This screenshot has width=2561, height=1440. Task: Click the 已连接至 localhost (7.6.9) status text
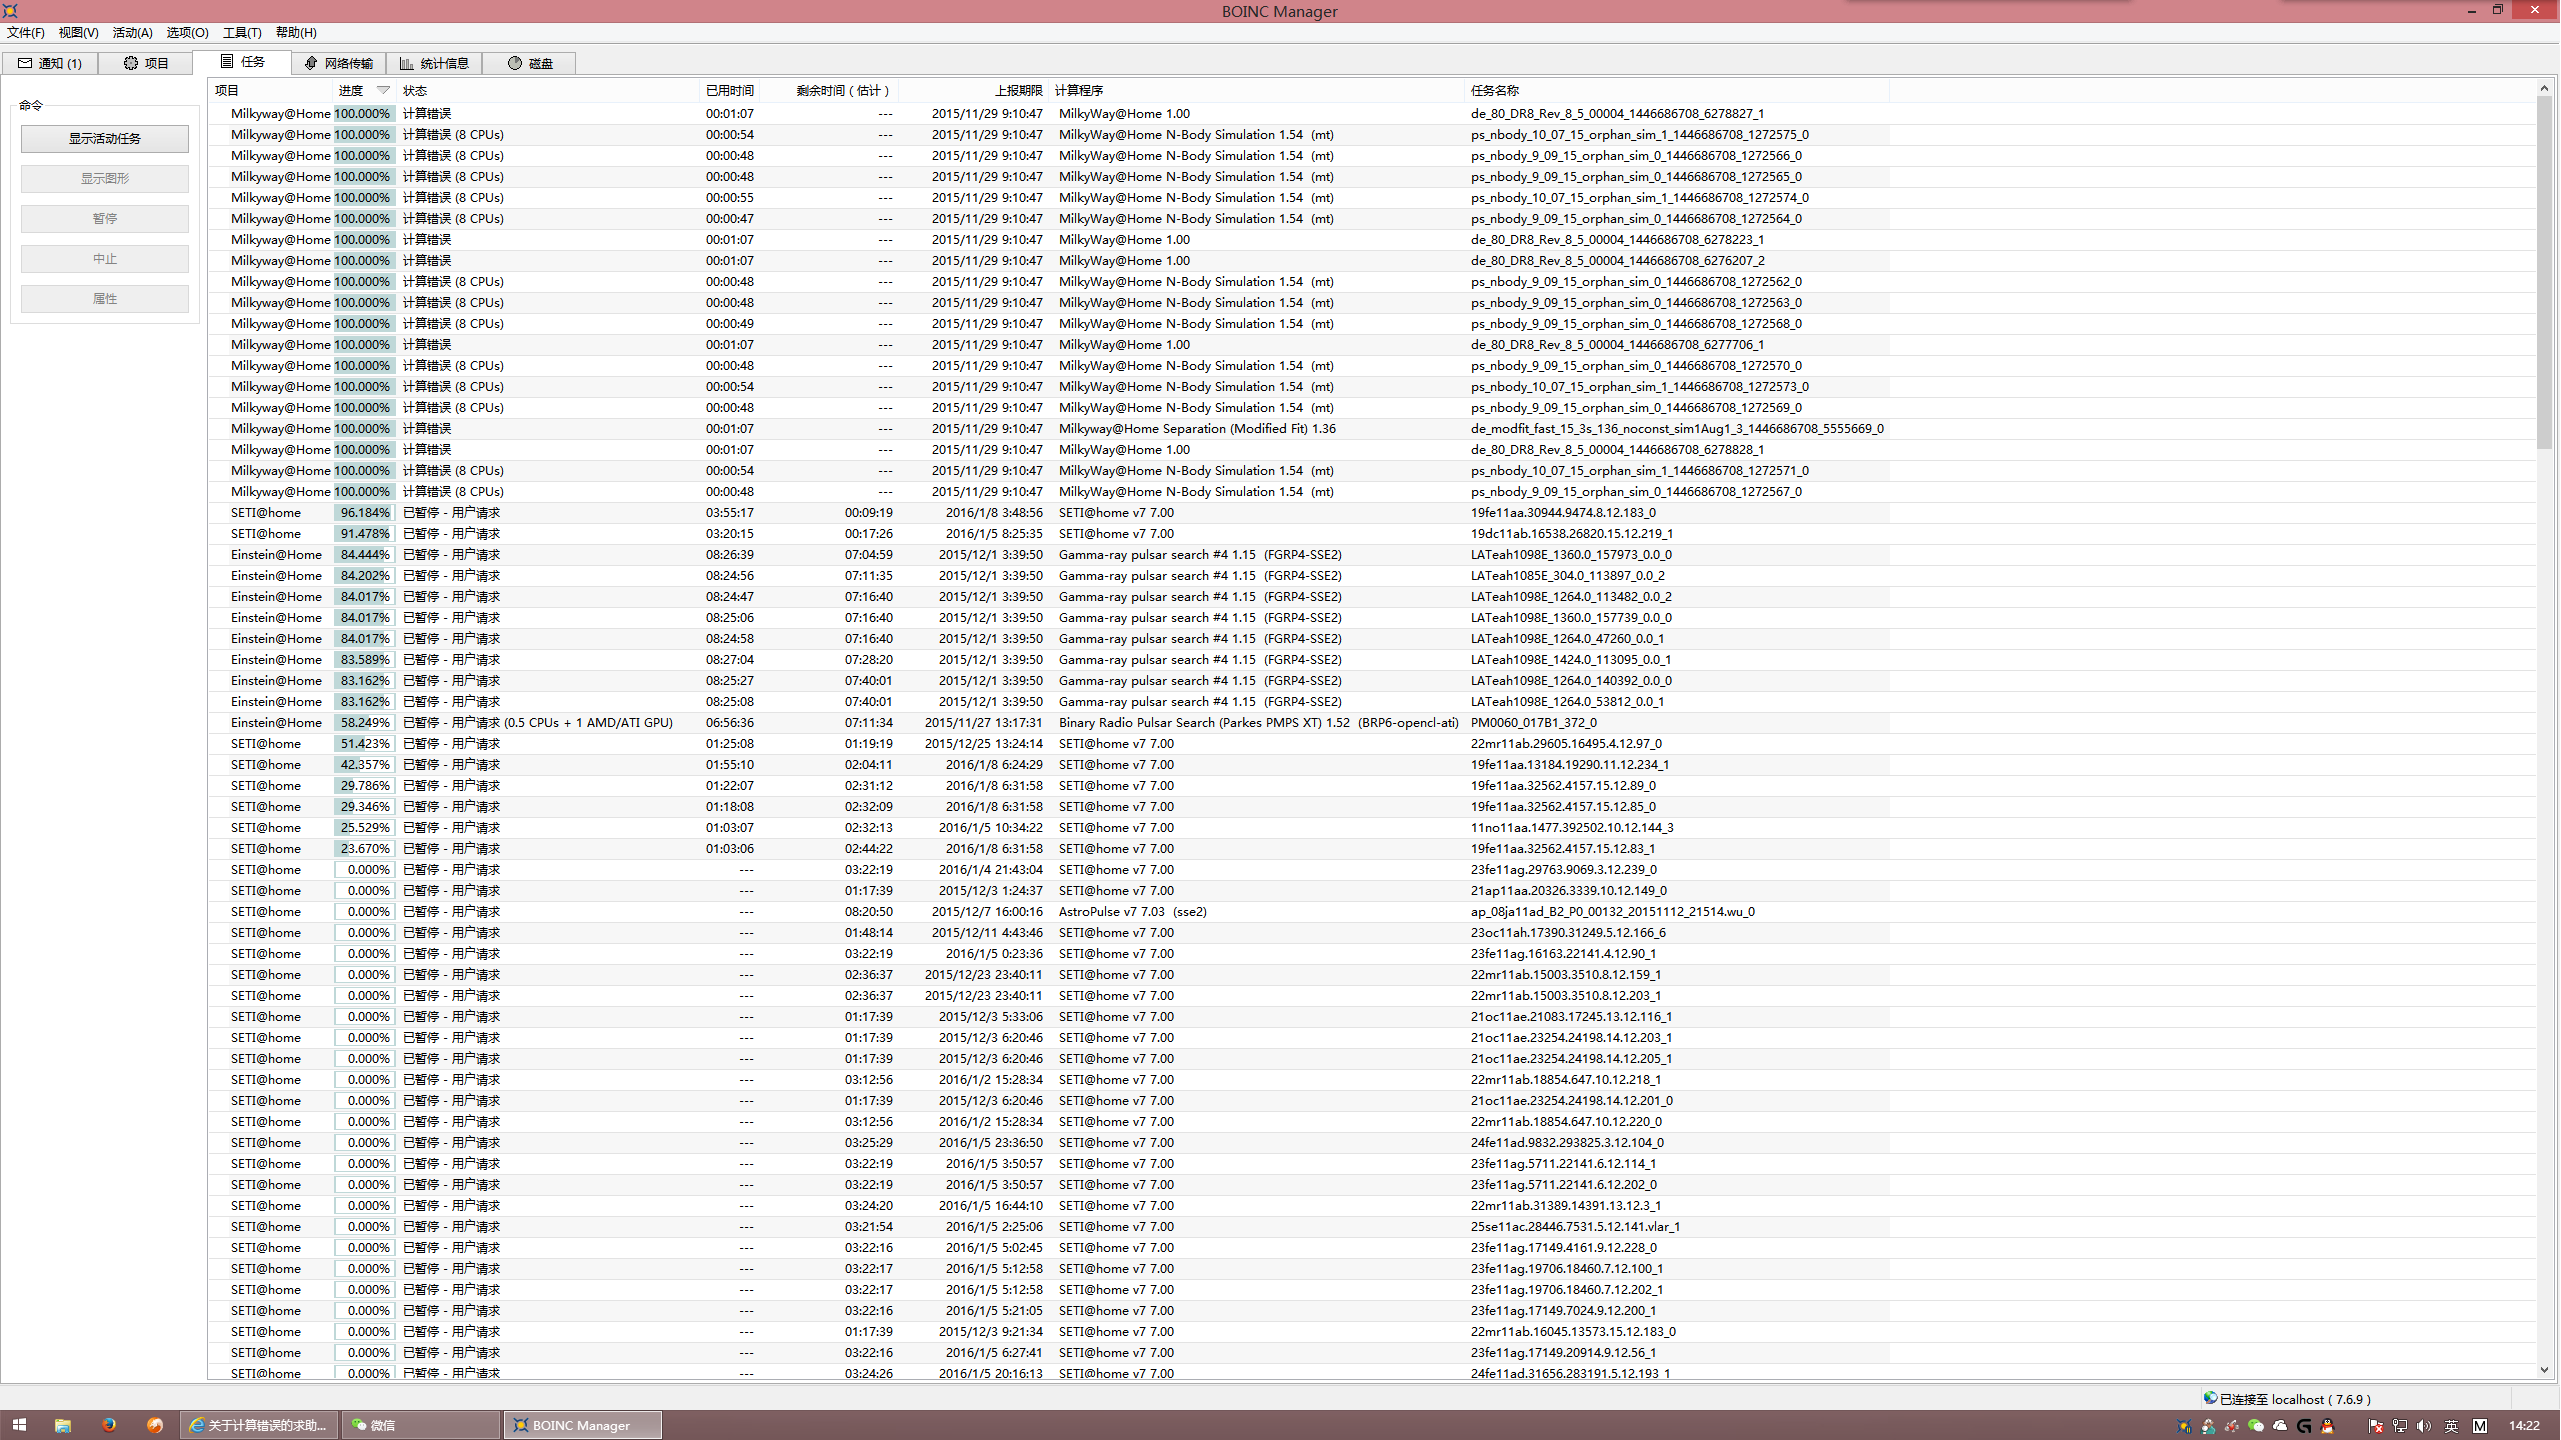click(2295, 1399)
